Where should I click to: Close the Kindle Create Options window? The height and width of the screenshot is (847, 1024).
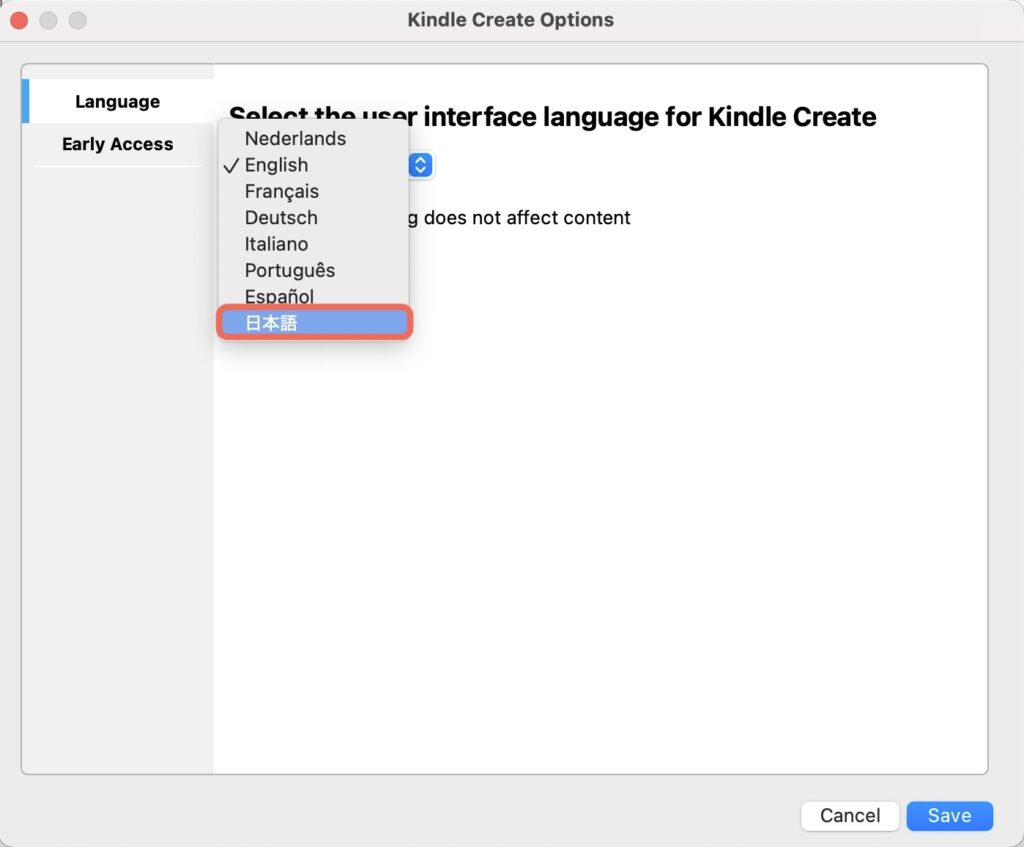tap(19, 20)
